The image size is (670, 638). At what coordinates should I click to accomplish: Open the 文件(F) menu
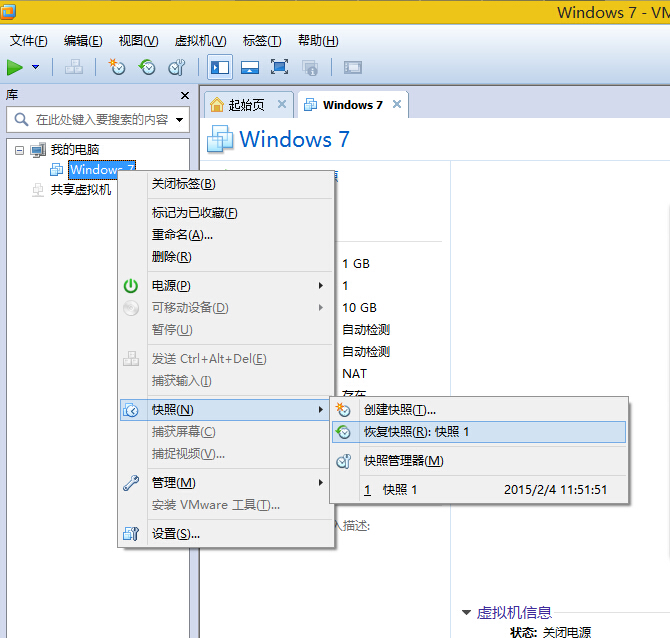tap(29, 41)
